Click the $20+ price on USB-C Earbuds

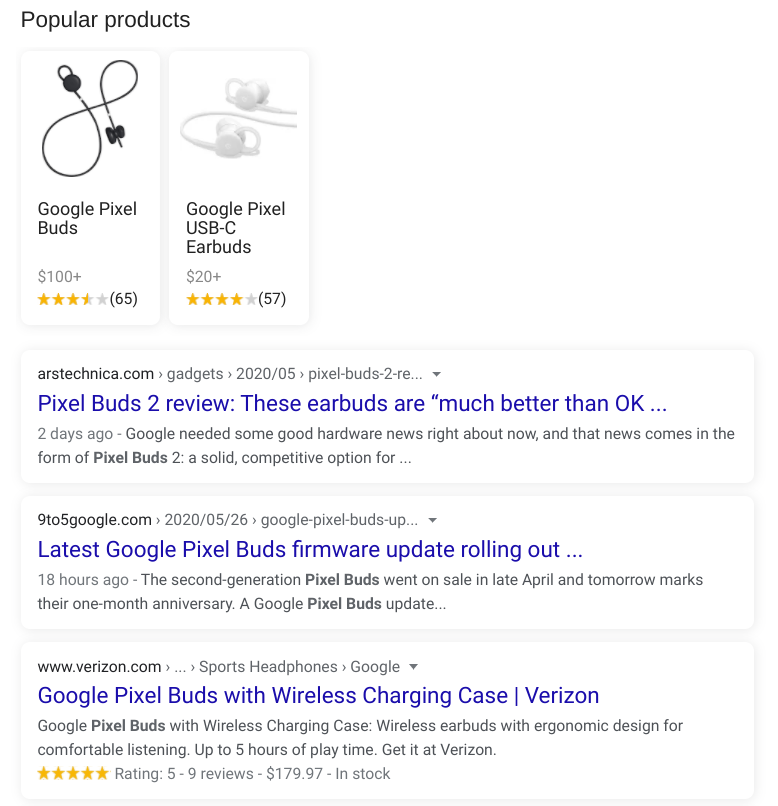point(203,277)
